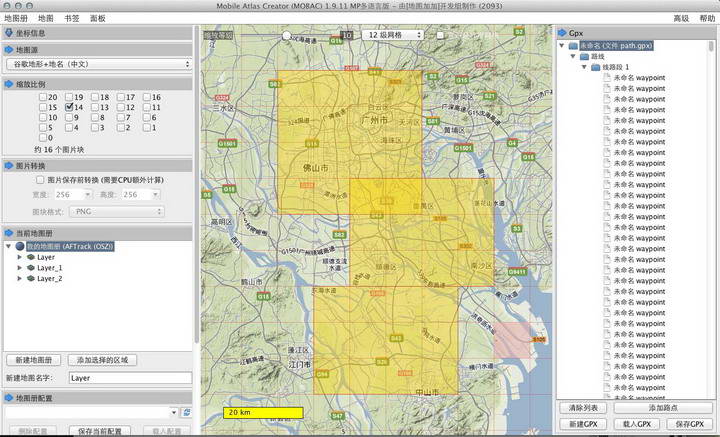Viewport: 720px width, 437px height.
Task: Click the 清除列表 button
Action: pos(583,408)
